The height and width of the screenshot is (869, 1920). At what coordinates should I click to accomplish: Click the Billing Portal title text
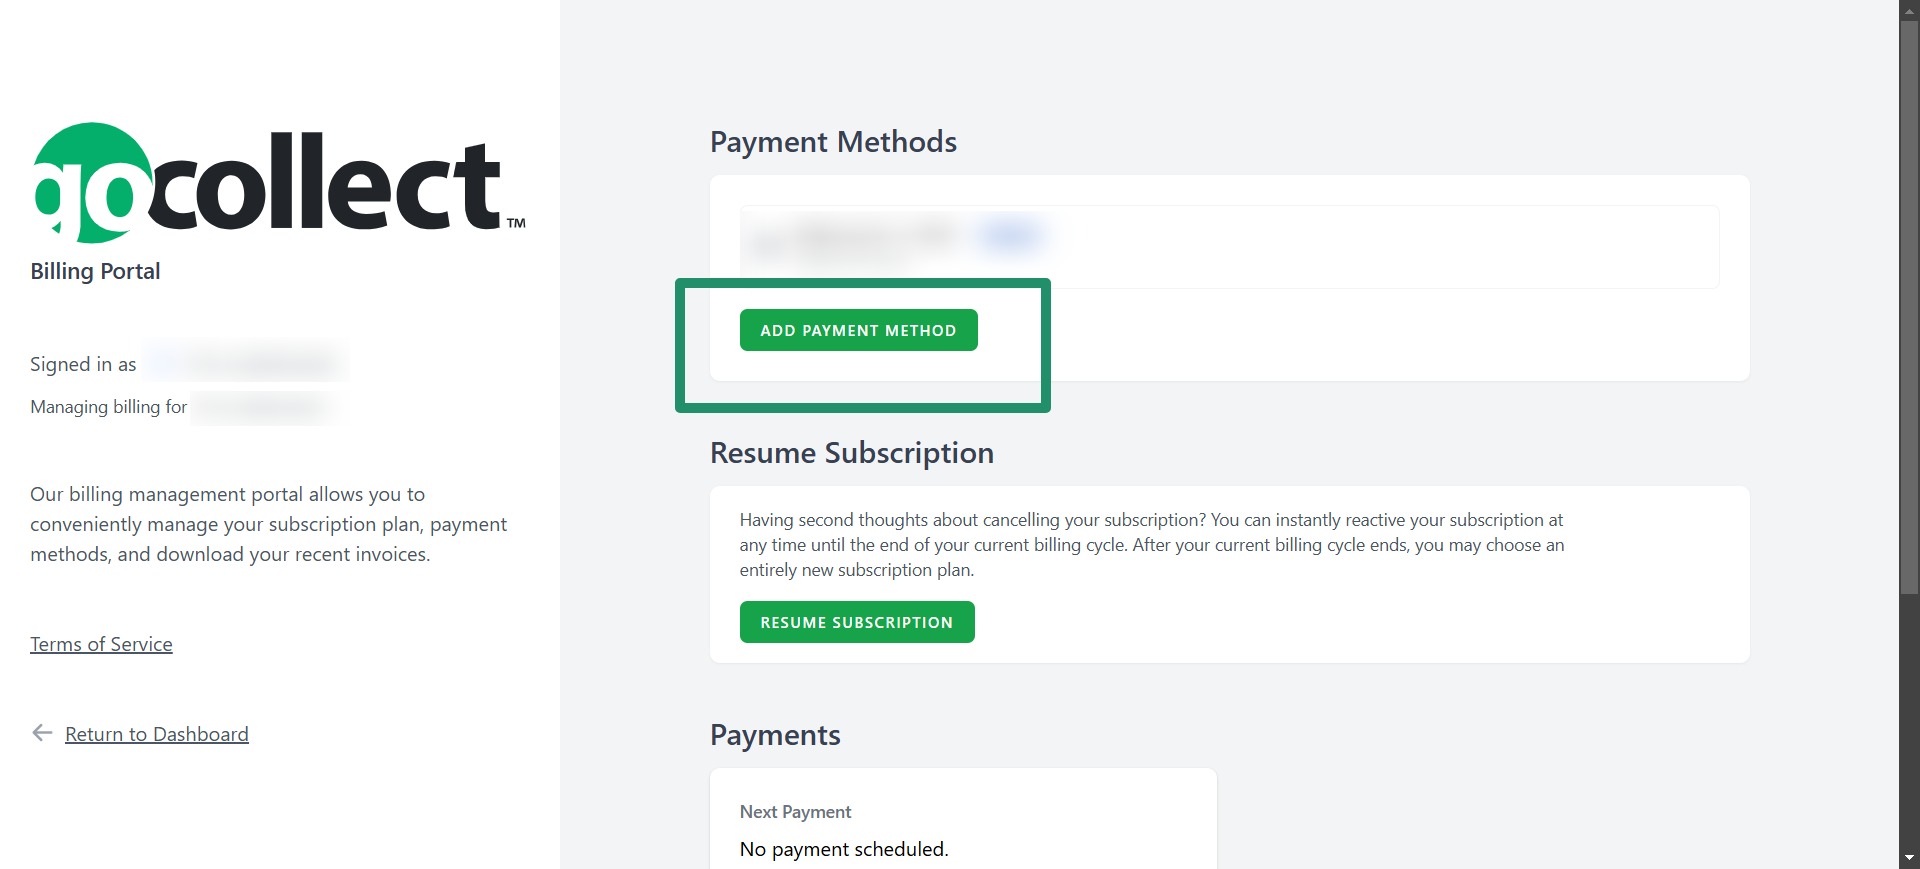click(95, 271)
